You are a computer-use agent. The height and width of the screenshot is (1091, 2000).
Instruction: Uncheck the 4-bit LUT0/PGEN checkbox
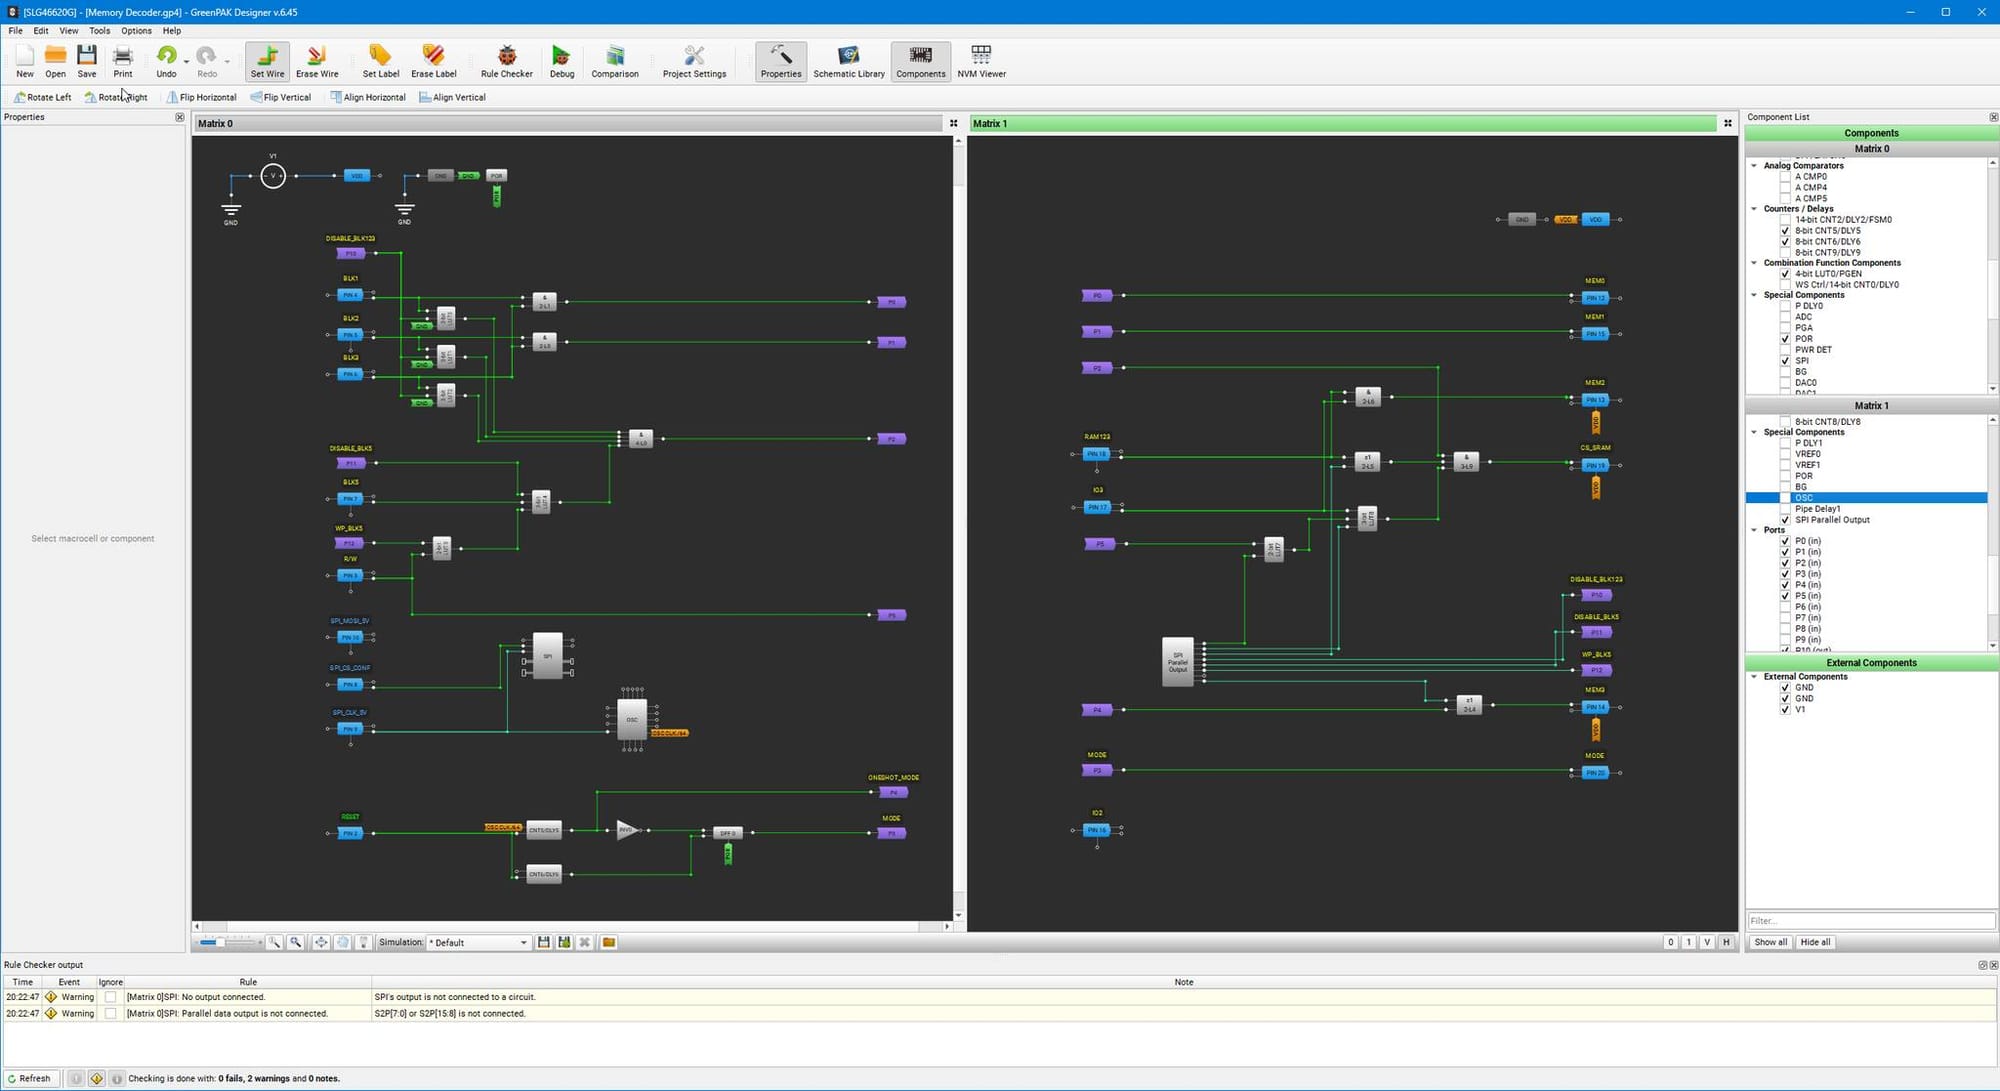pyautogui.click(x=1785, y=273)
